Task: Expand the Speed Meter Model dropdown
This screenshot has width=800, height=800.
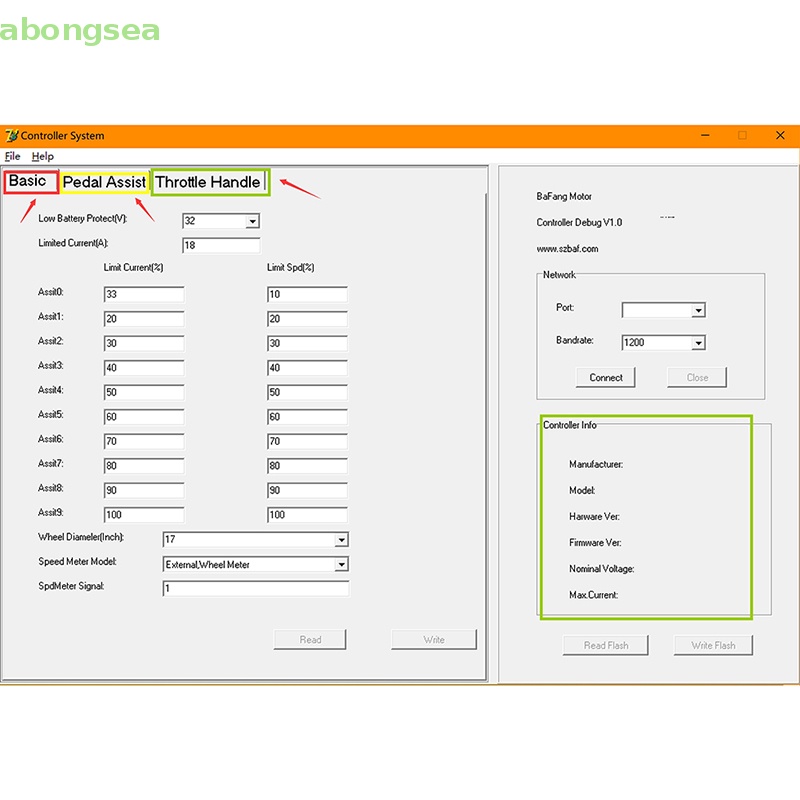Action: [341, 565]
